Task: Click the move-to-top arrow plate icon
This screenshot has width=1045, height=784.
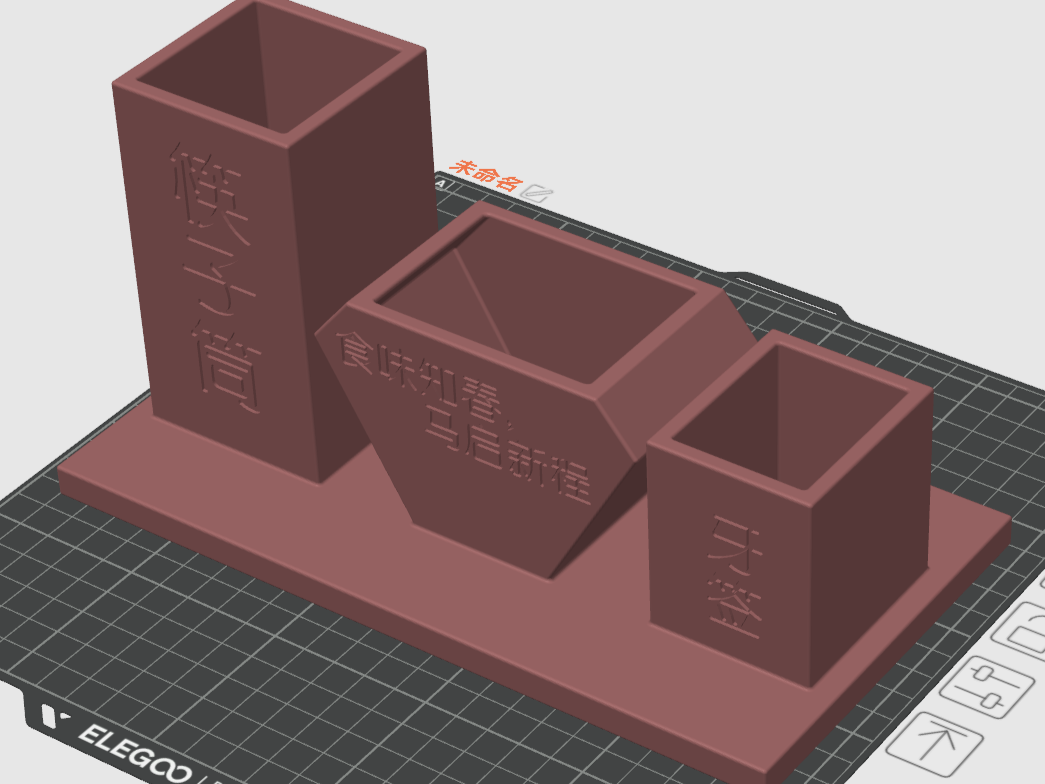Action: point(935,743)
